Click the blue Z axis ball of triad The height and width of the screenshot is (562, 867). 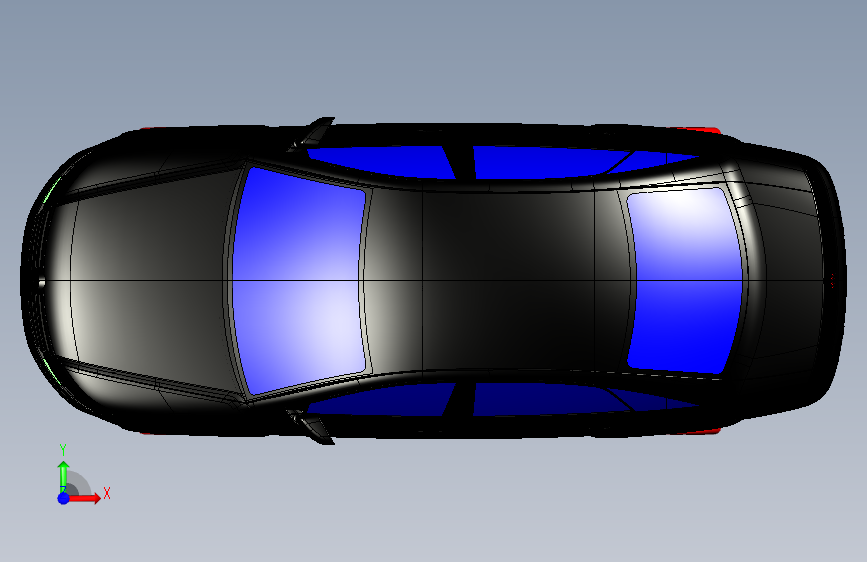tap(64, 498)
